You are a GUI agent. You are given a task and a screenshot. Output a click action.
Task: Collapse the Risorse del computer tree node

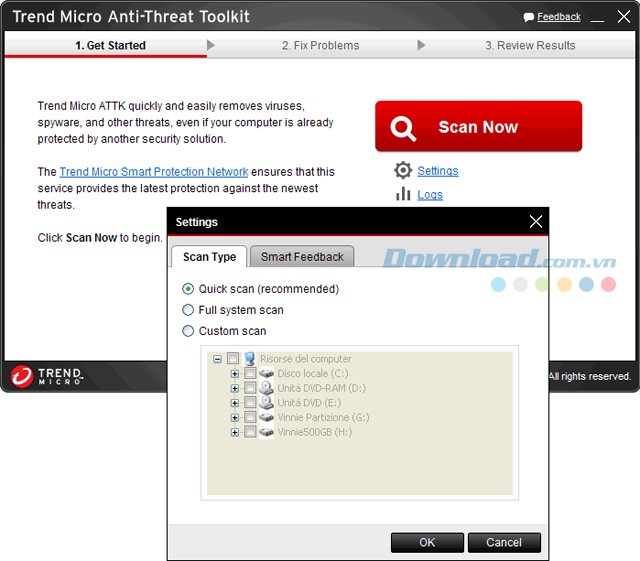pyautogui.click(x=218, y=359)
